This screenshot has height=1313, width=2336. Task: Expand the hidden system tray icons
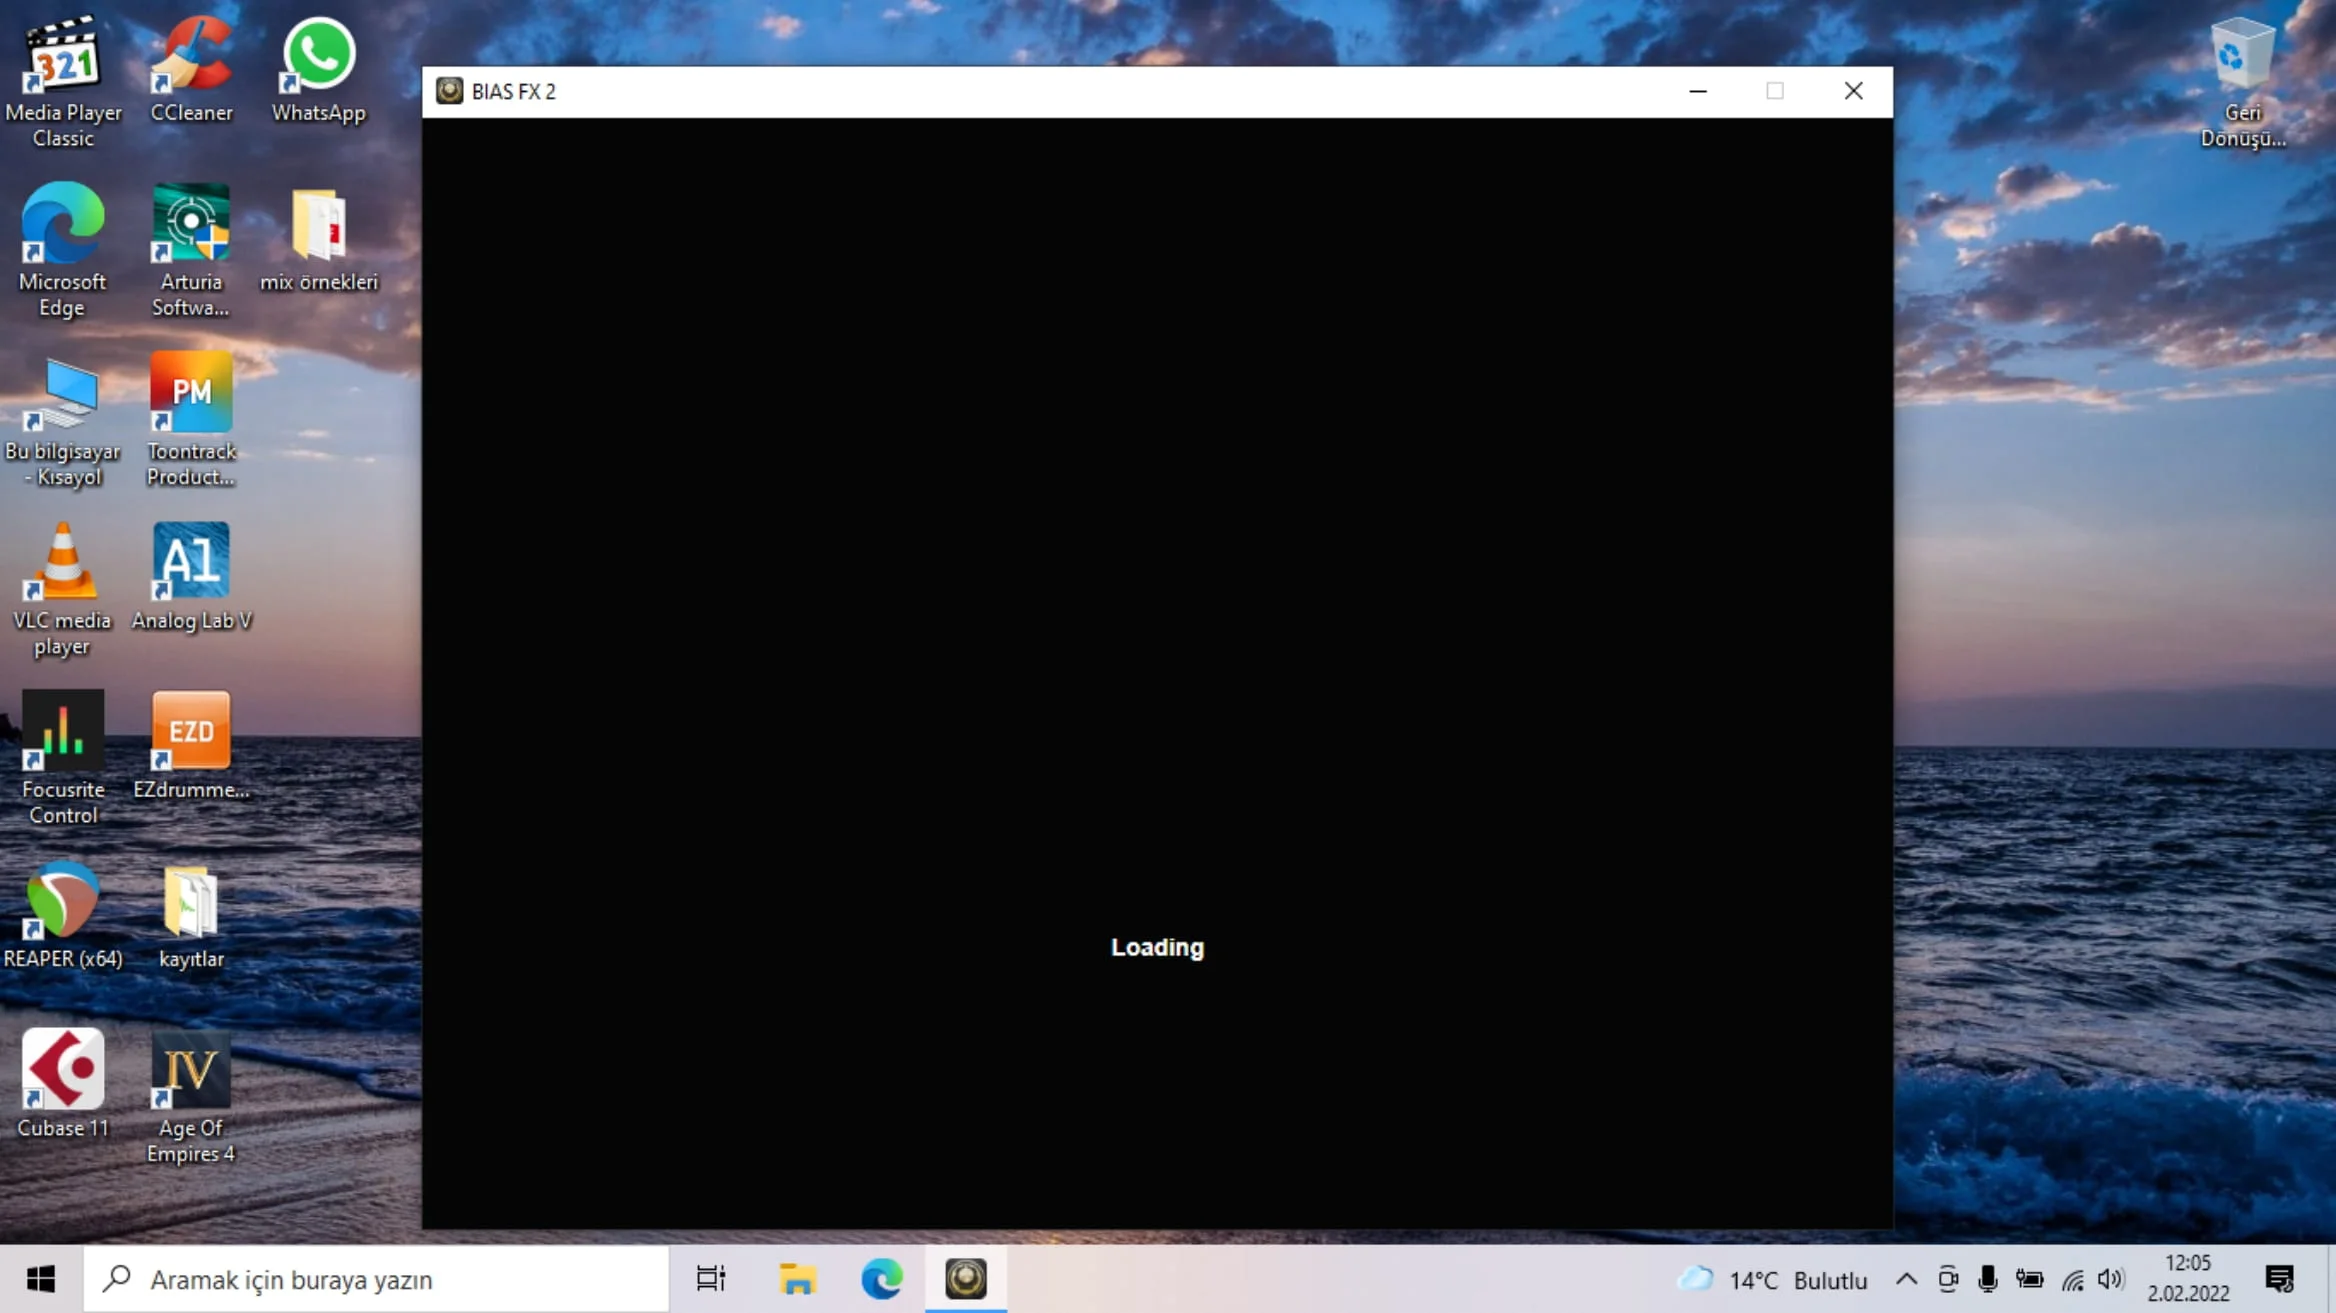[1906, 1279]
